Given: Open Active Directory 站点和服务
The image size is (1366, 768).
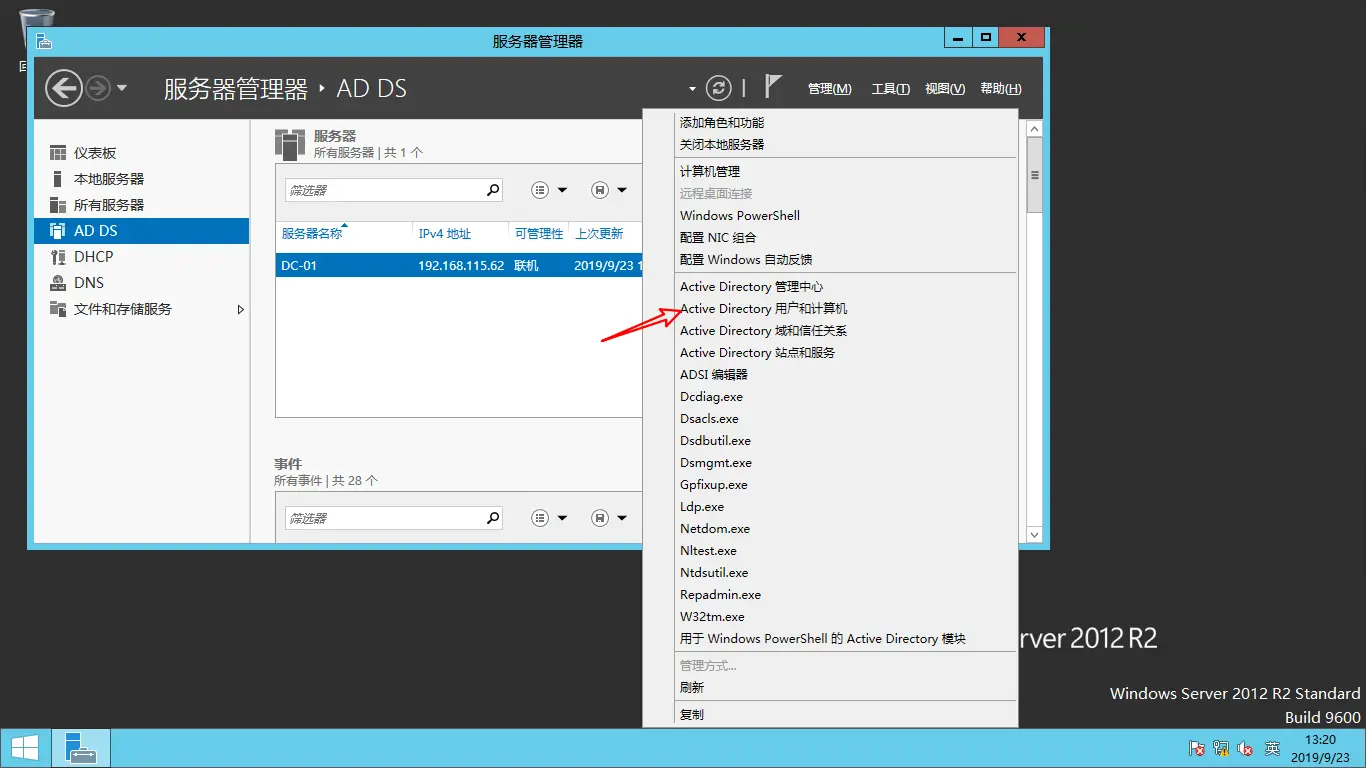Looking at the screenshot, I should click(830, 353).
